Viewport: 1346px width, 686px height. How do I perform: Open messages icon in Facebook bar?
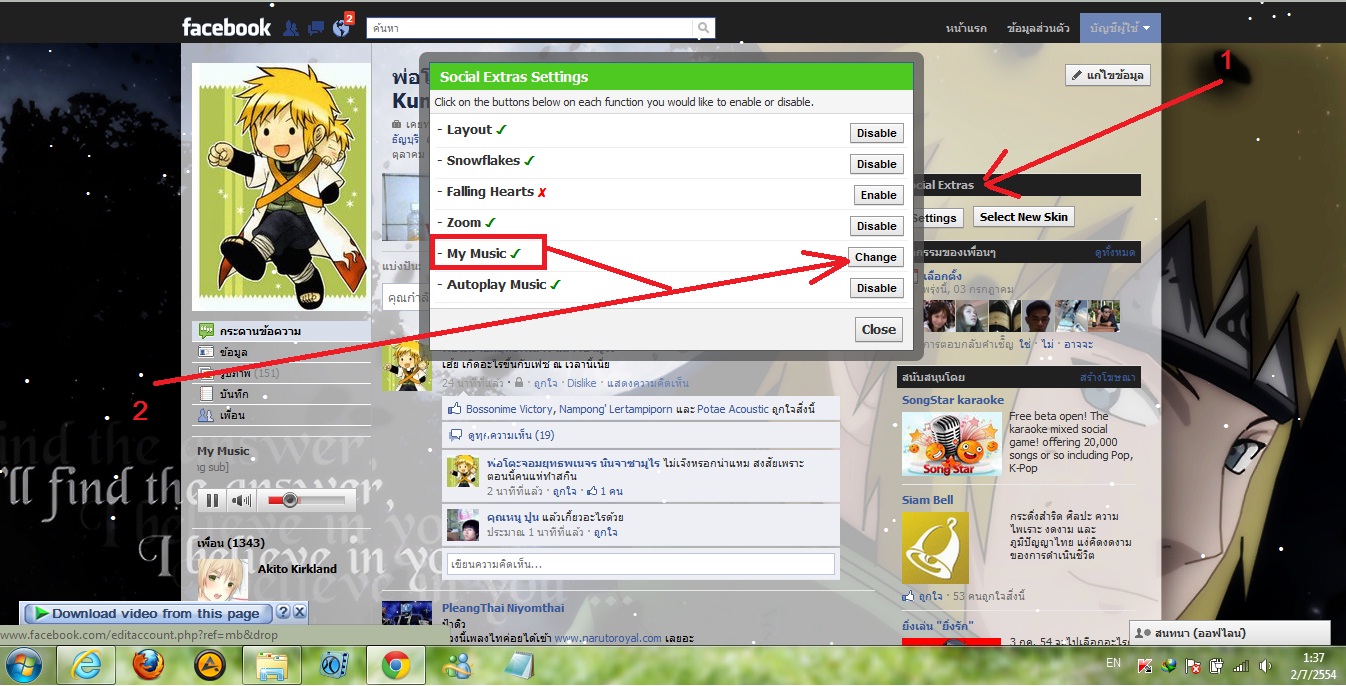[x=316, y=28]
